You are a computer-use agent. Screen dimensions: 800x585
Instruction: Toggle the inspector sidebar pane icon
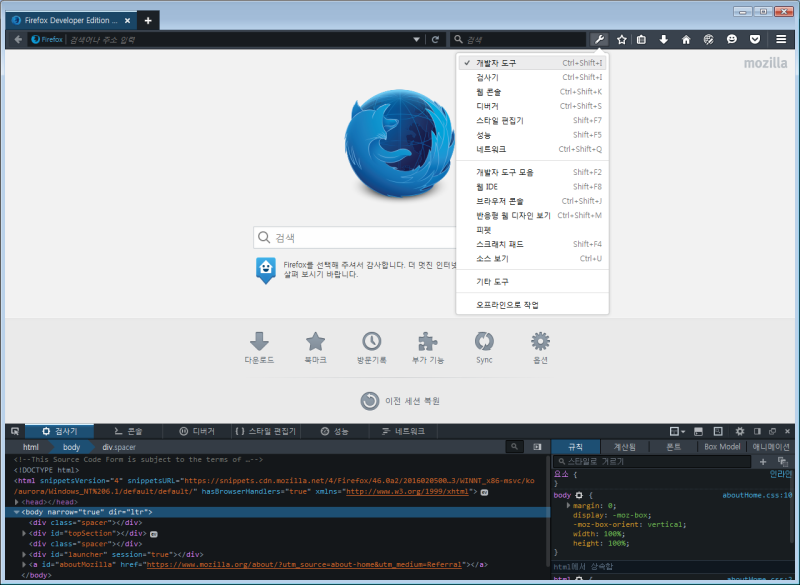tap(537, 447)
